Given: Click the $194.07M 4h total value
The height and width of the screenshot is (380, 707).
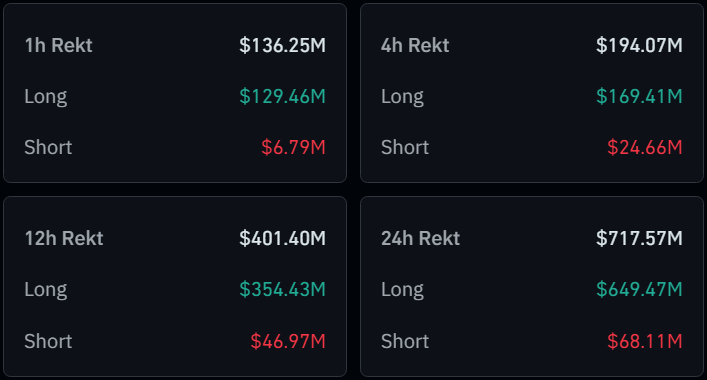Looking at the screenshot, I should [639, 45].
